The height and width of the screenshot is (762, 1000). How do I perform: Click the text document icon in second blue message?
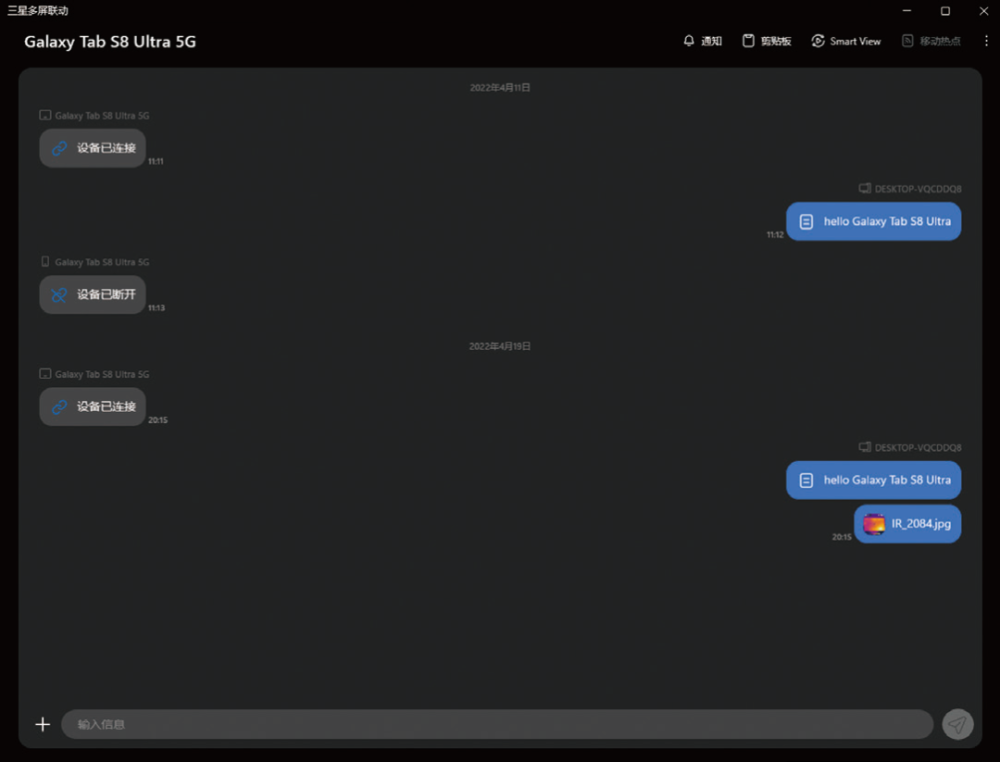click(x=806, y=480)
